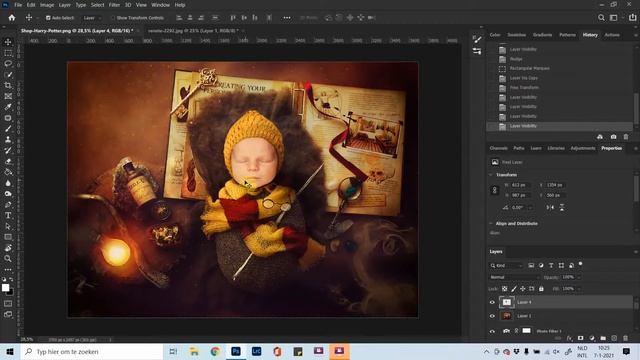Switch to the Actions tab
The height and width of the screenshot is (360, 640).
612,35
